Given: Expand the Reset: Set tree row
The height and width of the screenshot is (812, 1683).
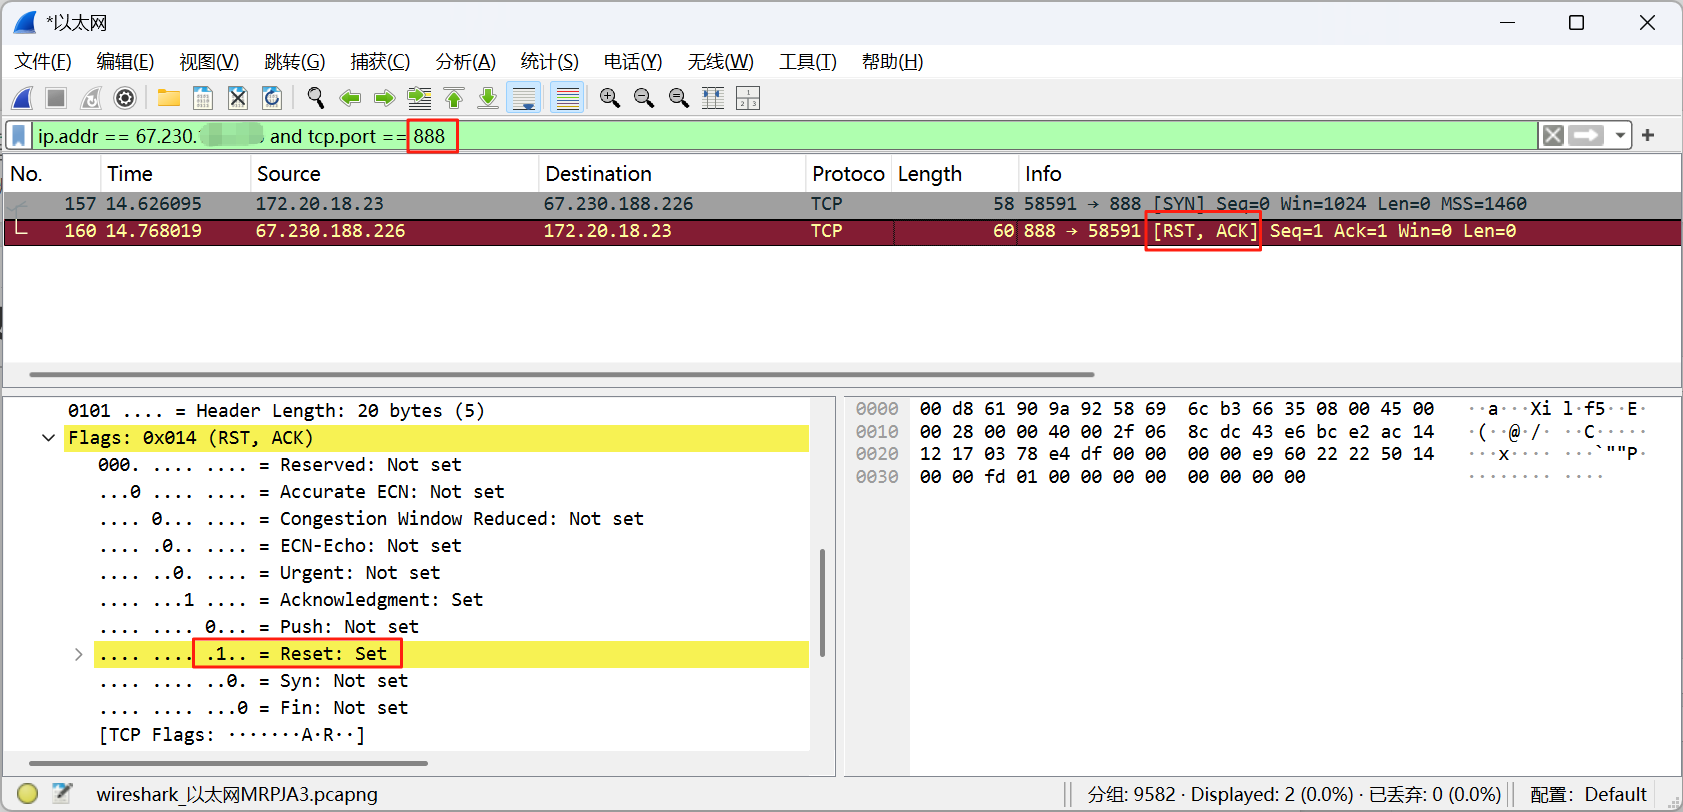Looking at the screenshot, I should pyautogui.click(x=78, y=654).
